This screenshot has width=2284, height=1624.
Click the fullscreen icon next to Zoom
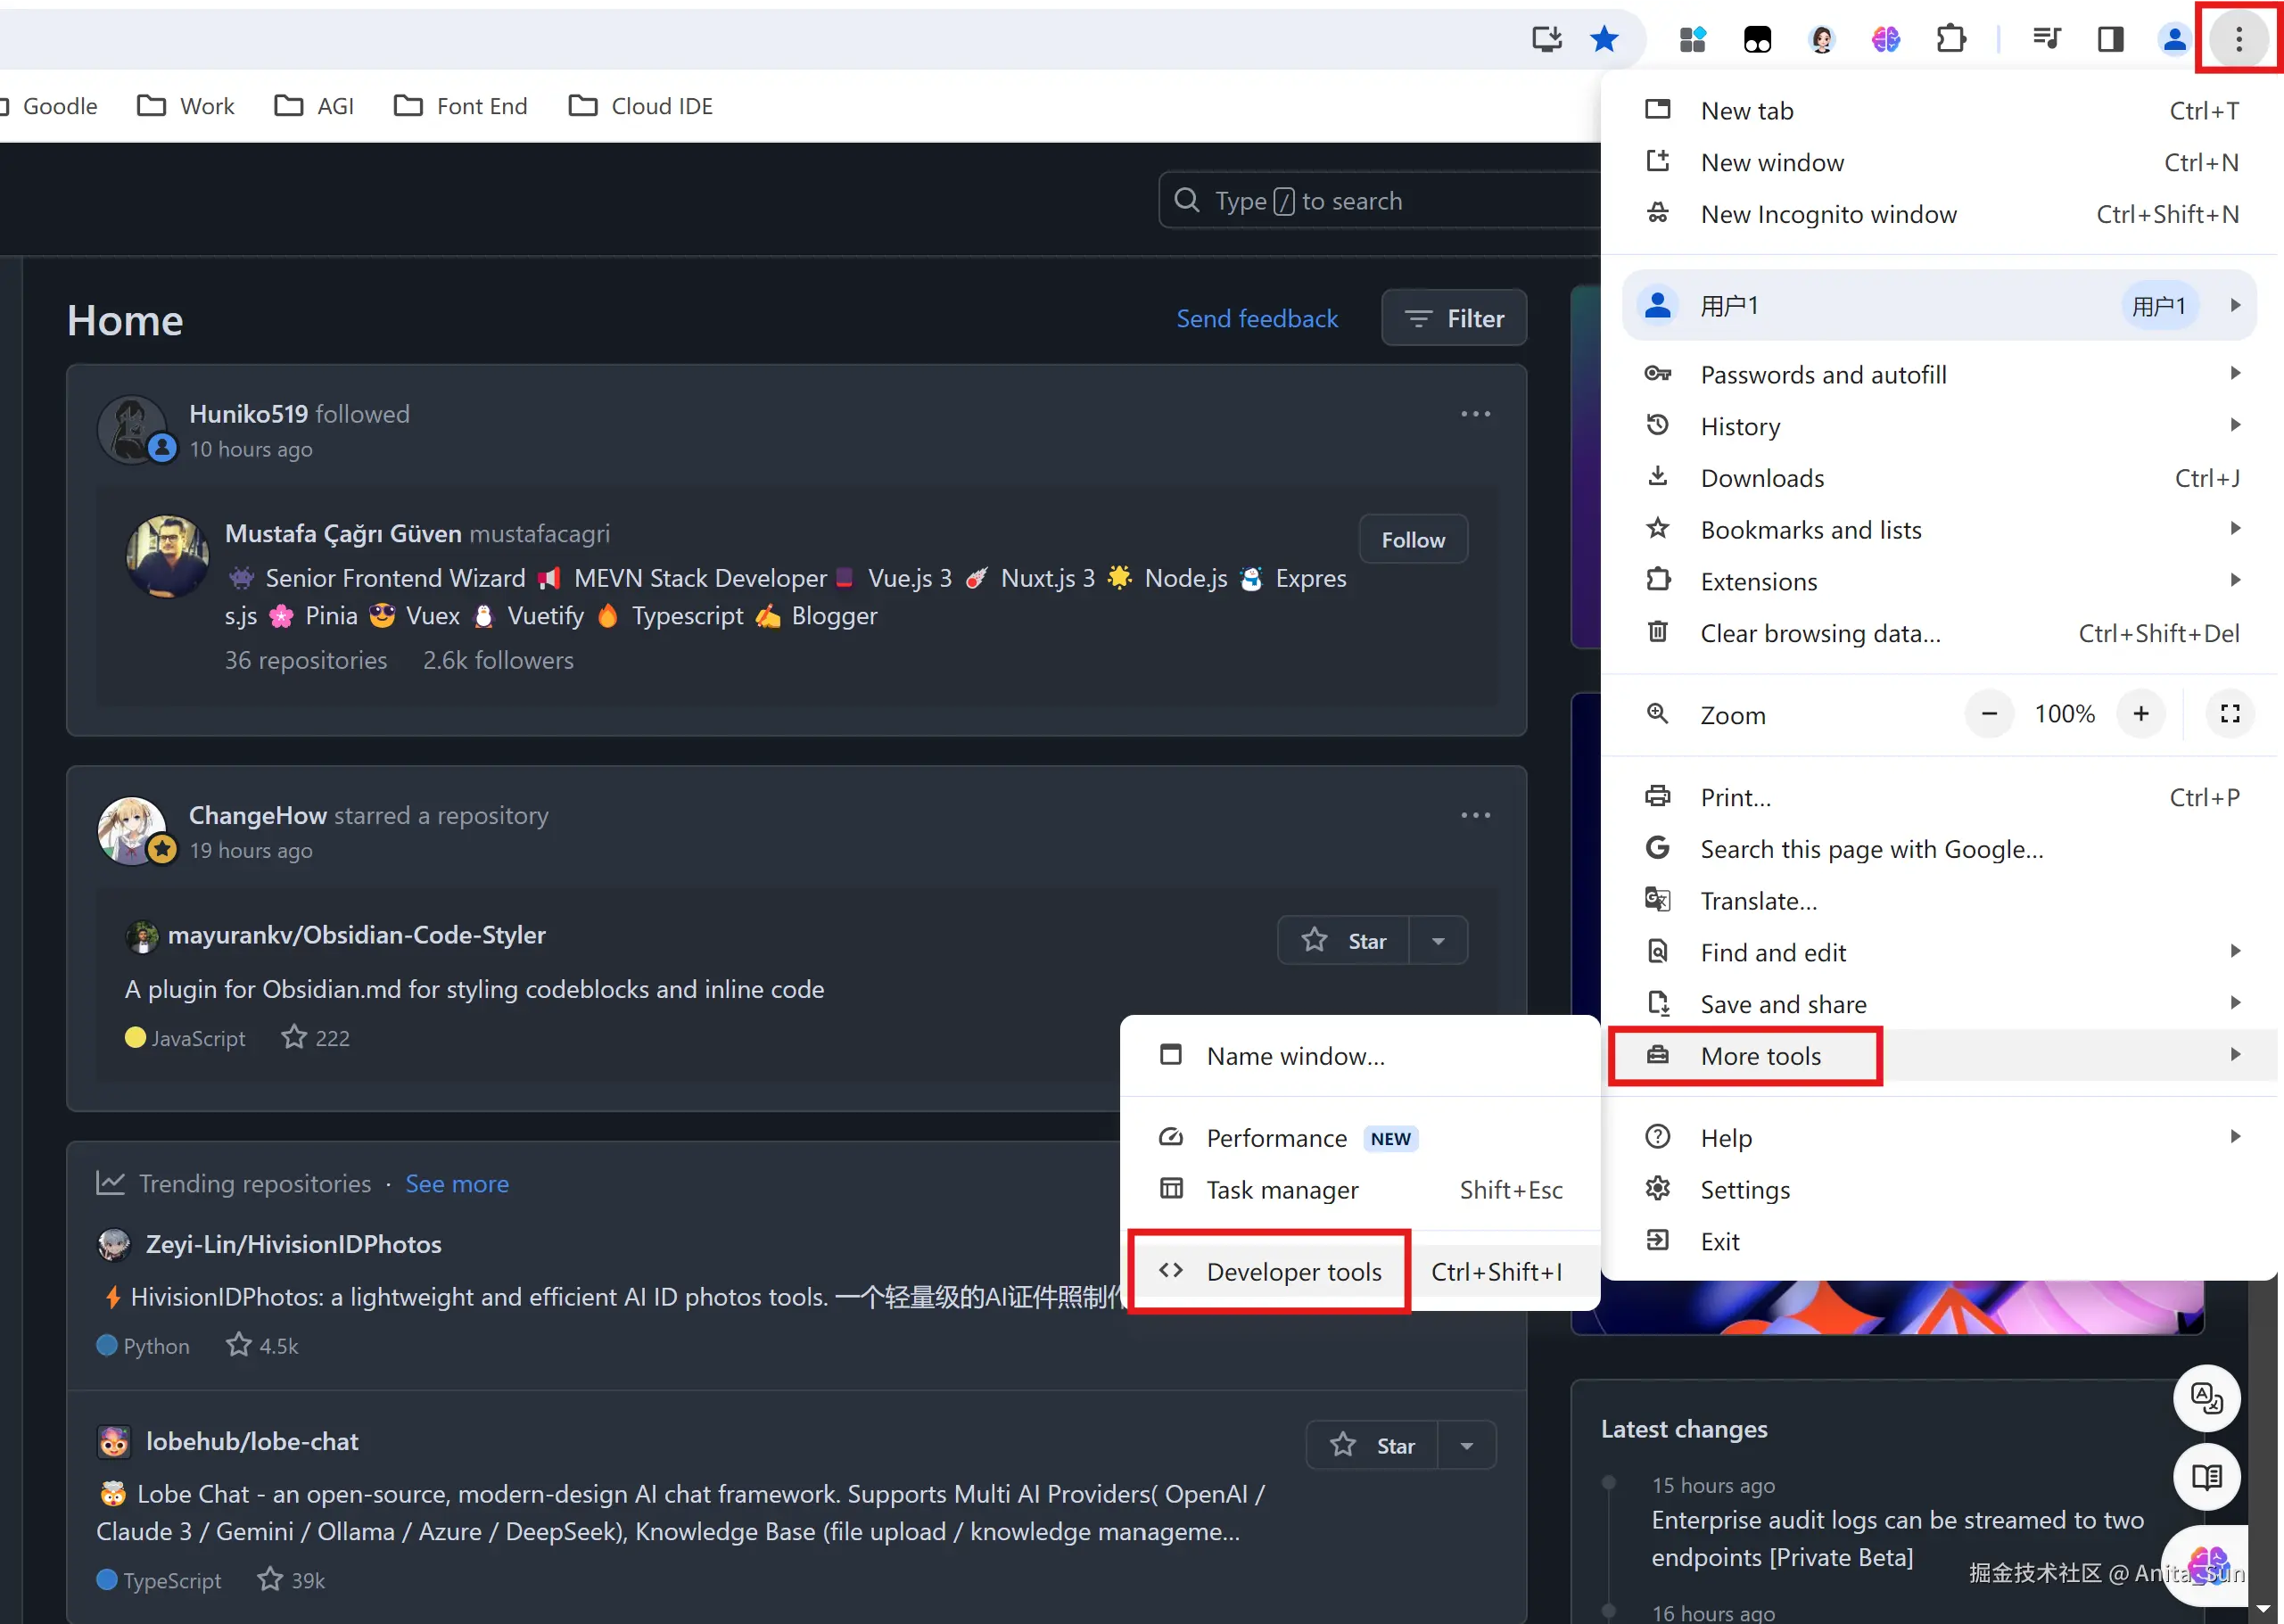2230,714
